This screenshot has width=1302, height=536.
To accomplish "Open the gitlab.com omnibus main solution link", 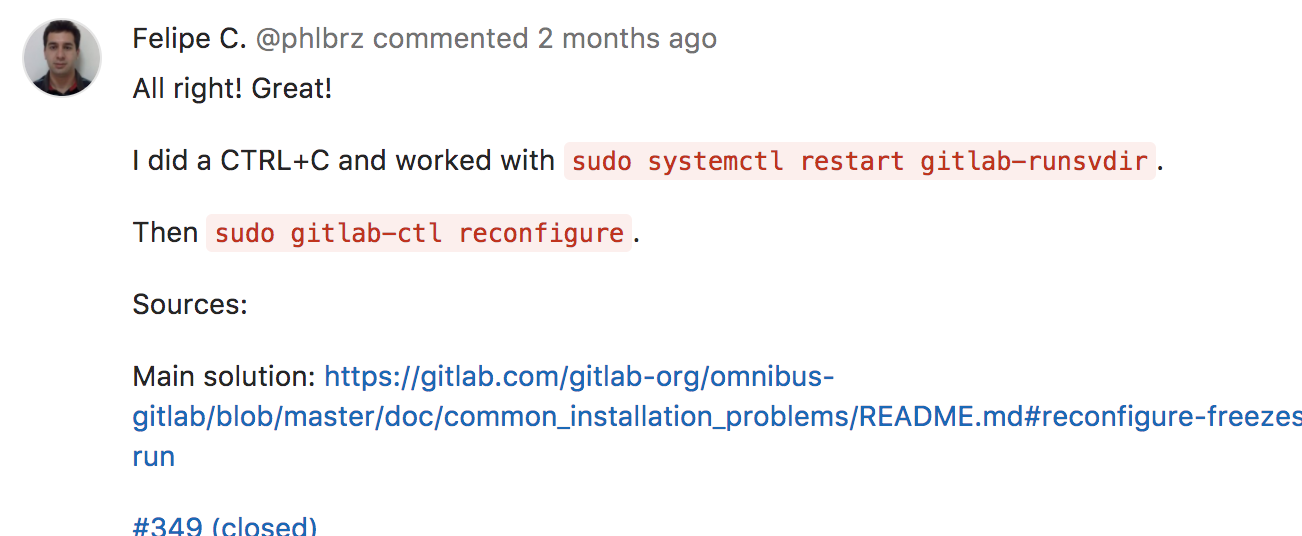I will (579, 377).
